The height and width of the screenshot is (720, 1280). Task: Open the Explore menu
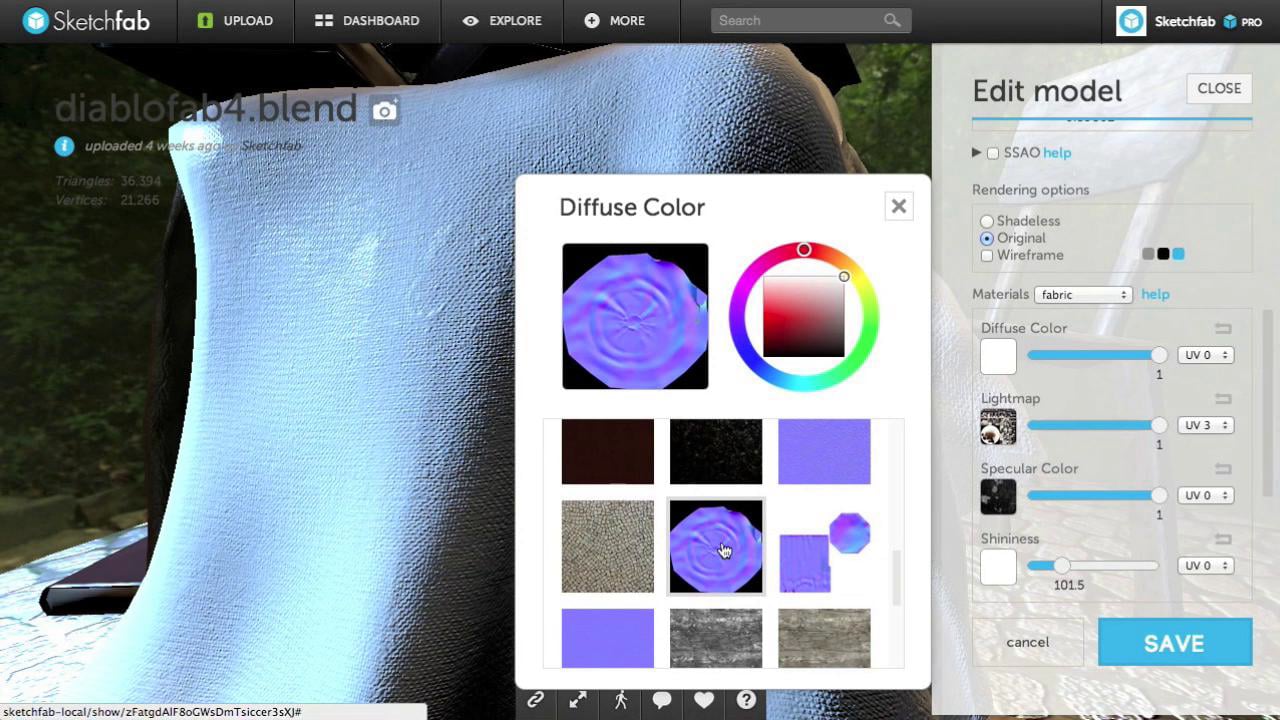pyautogui.click(x=502, y=21)
